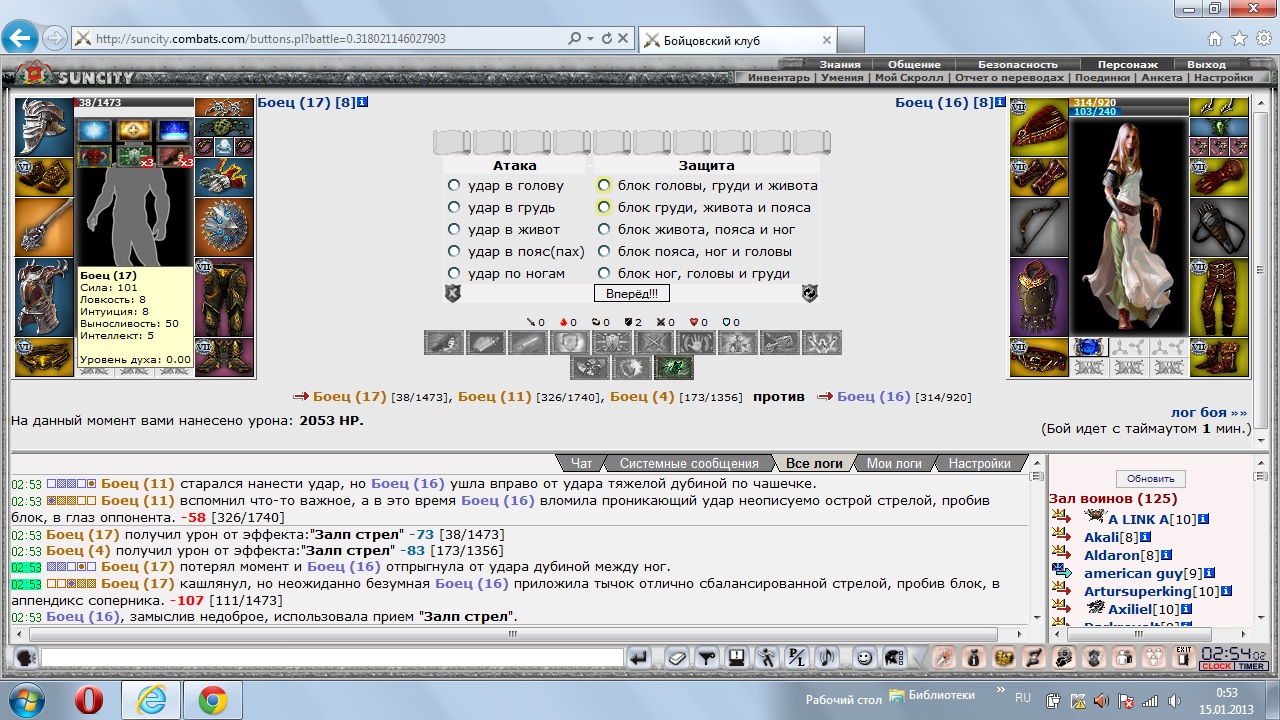Image resolution: width=1280 pixels, height=720 pixels.
Task: Click the female character portrait of Боец (16)
Action: [x=1129, y=226]
